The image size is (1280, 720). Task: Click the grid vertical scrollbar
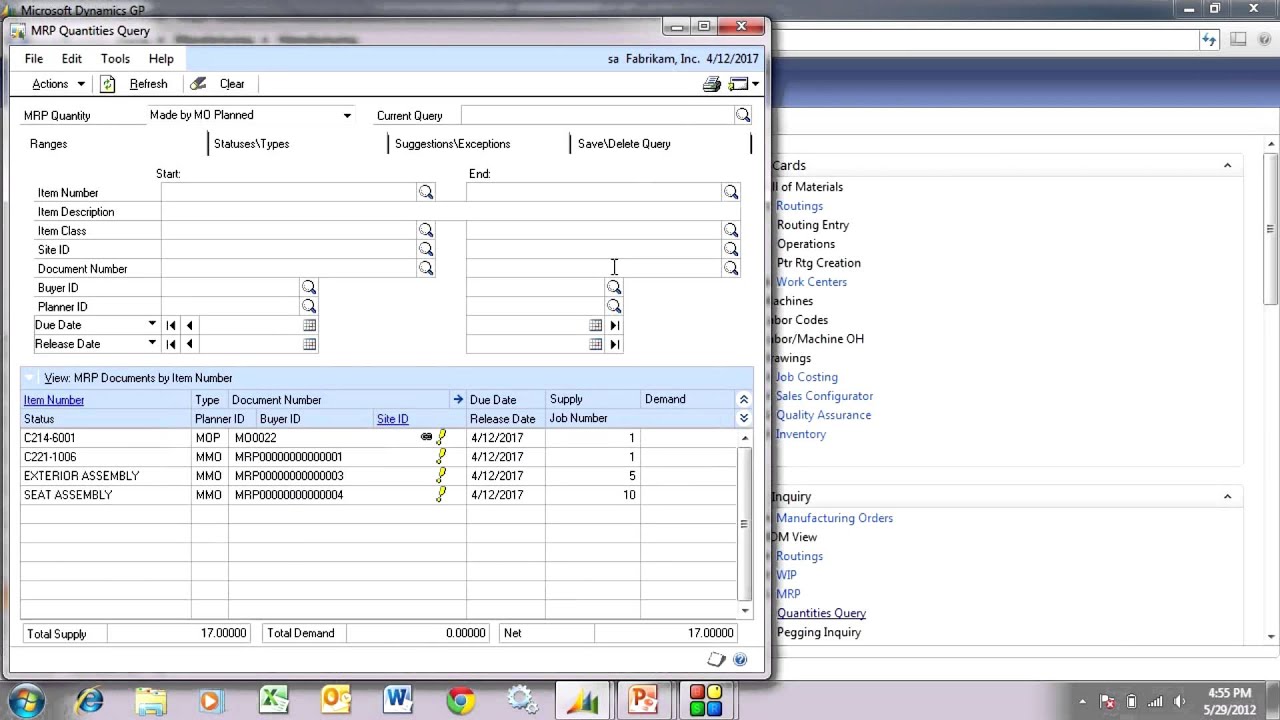pyautogui.click(x=744, y=524)
